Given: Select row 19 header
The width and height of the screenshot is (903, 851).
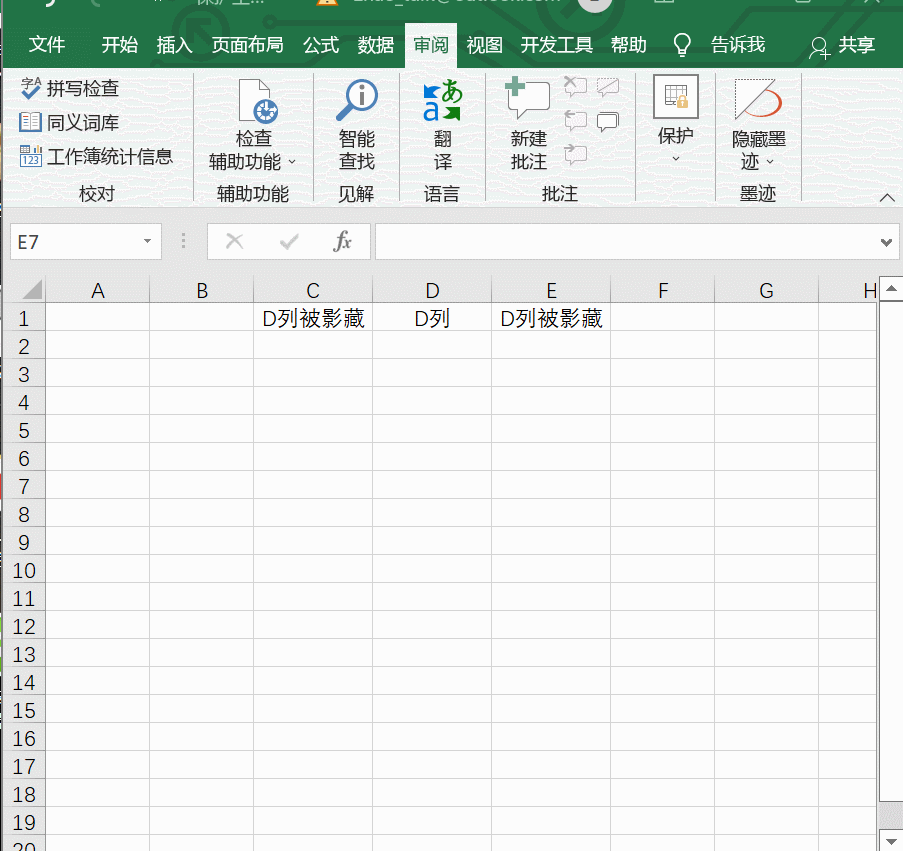Looking at the screenshot, I should 24,822.
